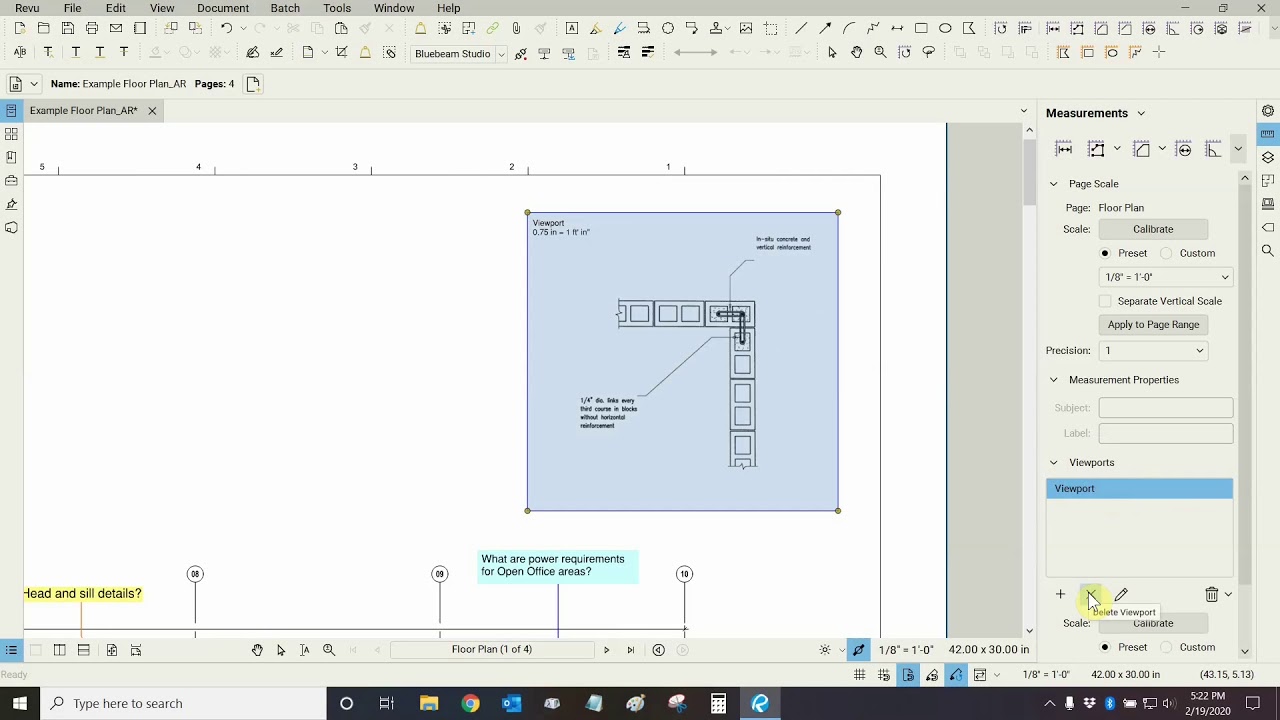
Task: Toggle snap to grid in status bar
Action: [x=884, y=675]
